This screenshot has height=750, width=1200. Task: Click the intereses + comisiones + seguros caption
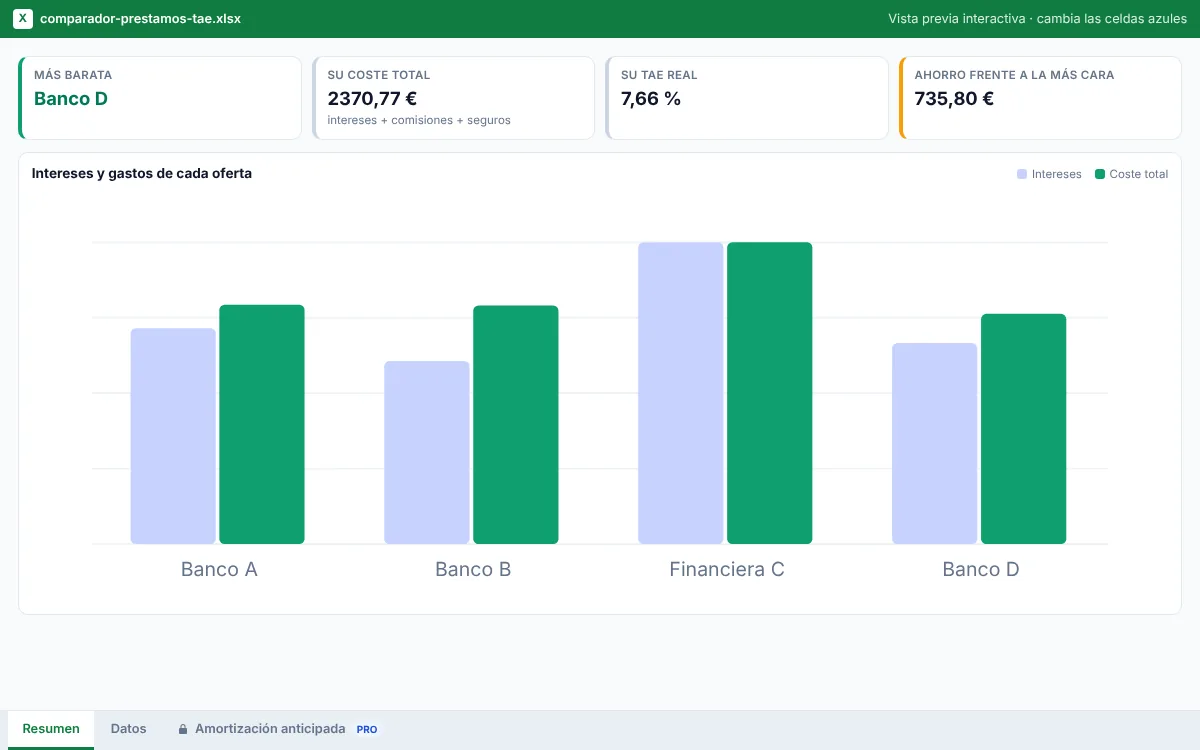tap(419, 121)
